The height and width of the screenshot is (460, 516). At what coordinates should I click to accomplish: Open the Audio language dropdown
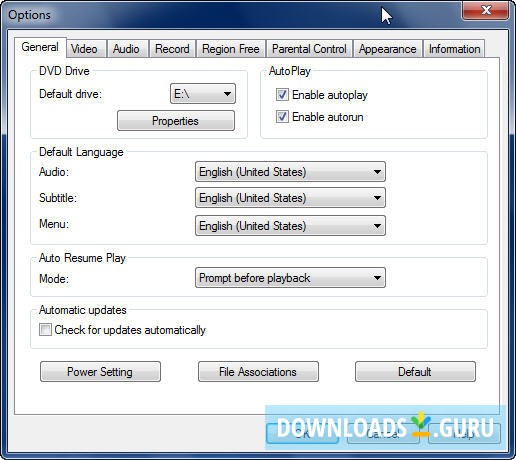click(x=290, y=172)
